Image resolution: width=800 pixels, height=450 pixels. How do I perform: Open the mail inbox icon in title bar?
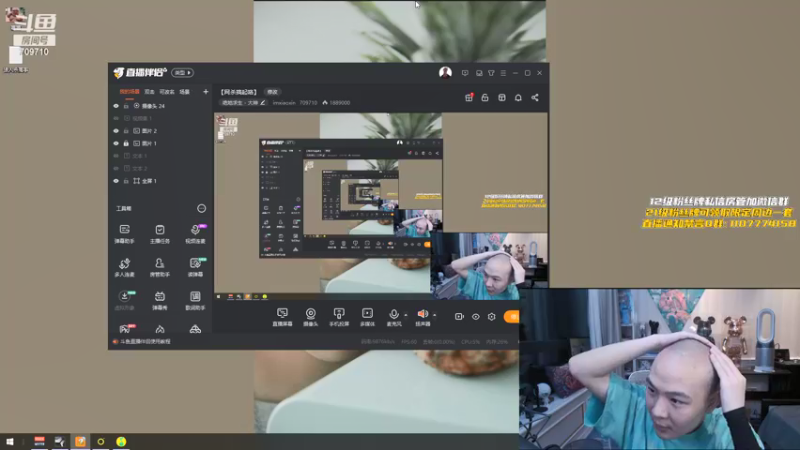(x=479, y=73)
